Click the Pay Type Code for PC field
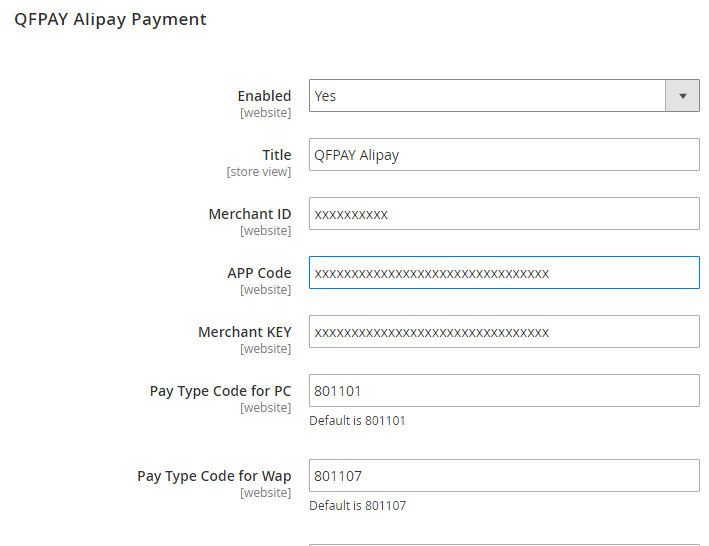 503,391
